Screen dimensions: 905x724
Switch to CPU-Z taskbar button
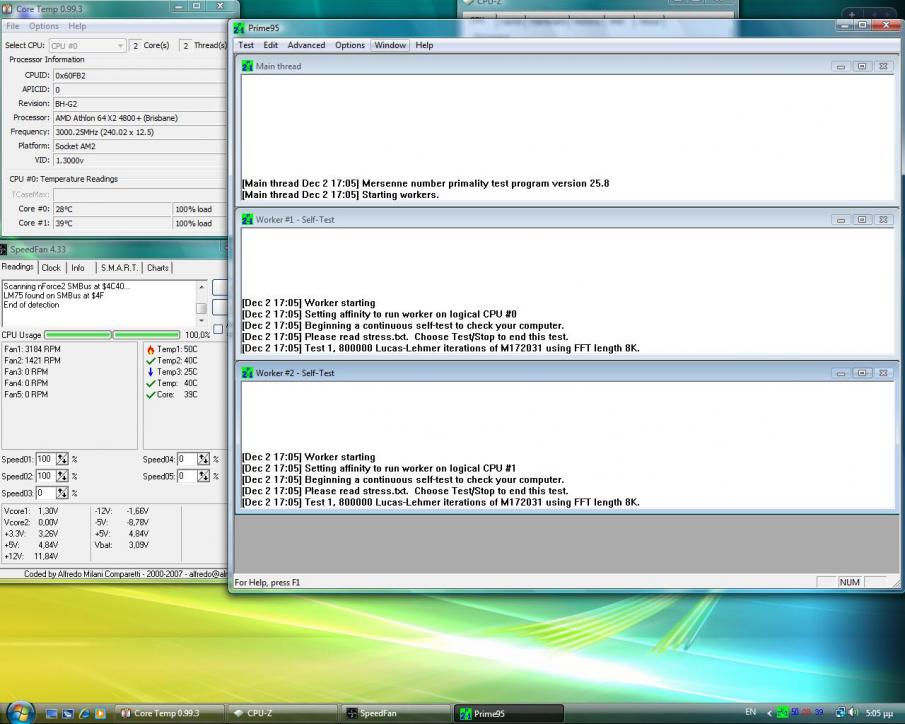(282, 714)
